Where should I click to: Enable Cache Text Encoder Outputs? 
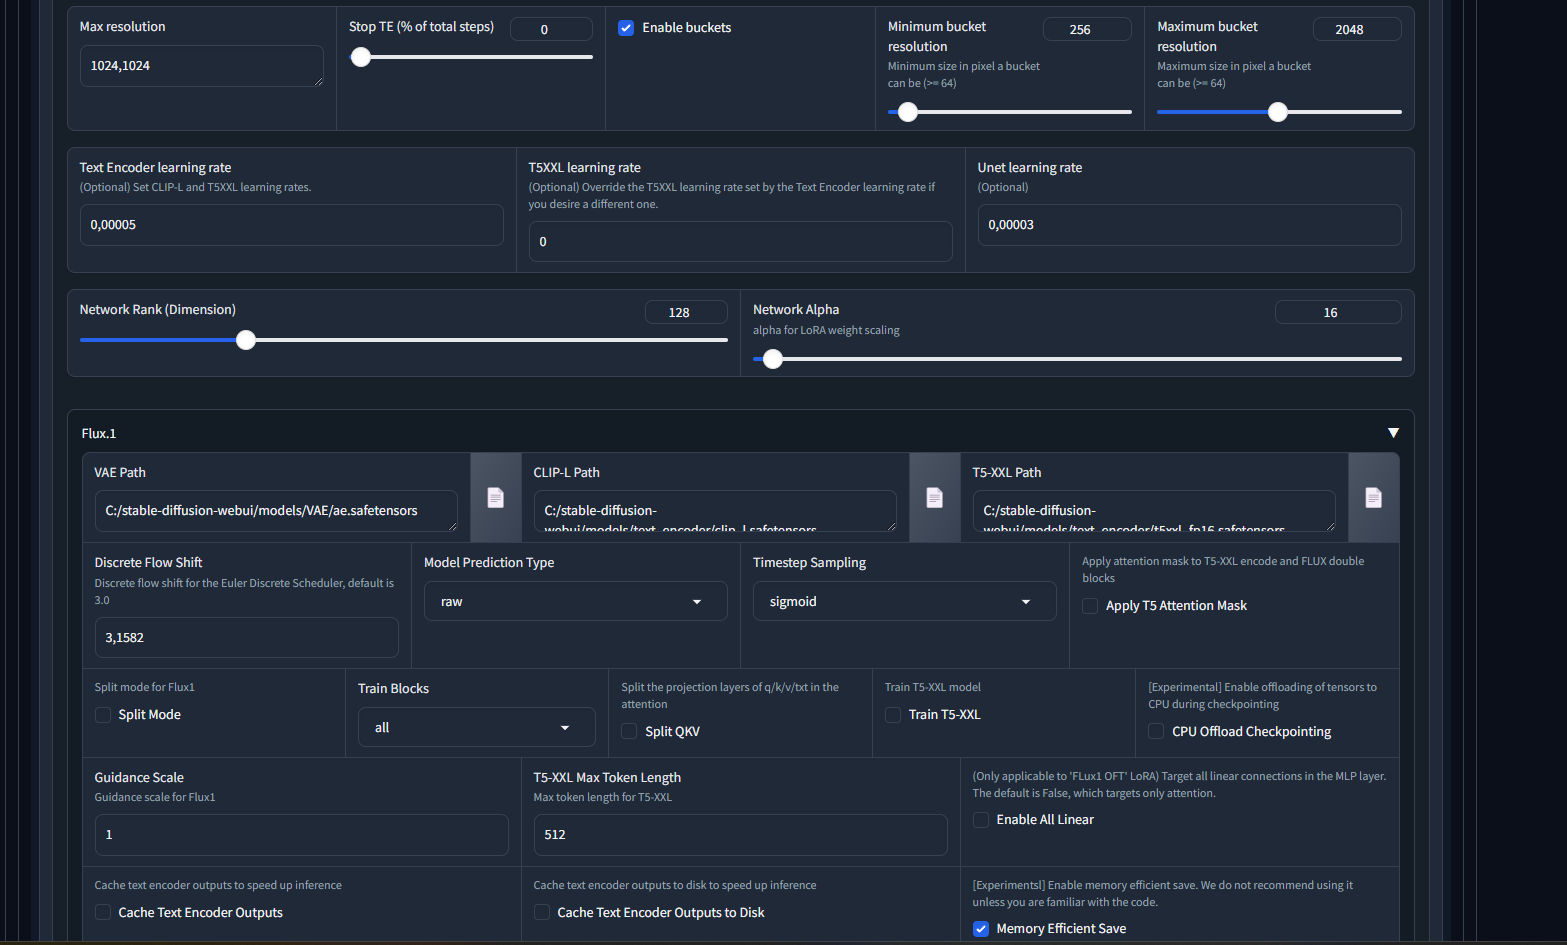pos(103,913)
